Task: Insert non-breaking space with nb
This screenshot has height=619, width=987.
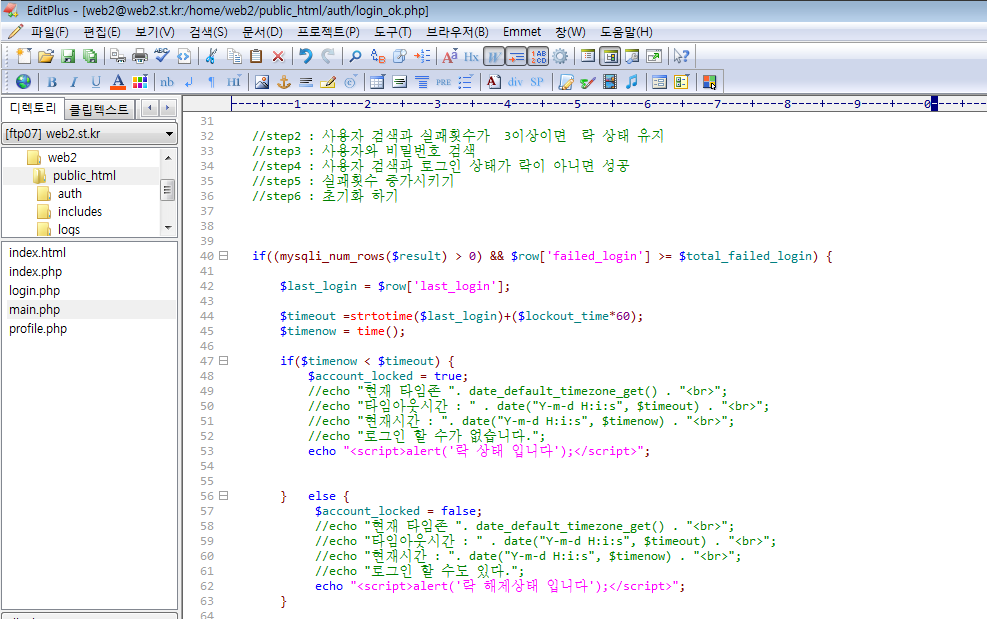Action: point(167,82)
